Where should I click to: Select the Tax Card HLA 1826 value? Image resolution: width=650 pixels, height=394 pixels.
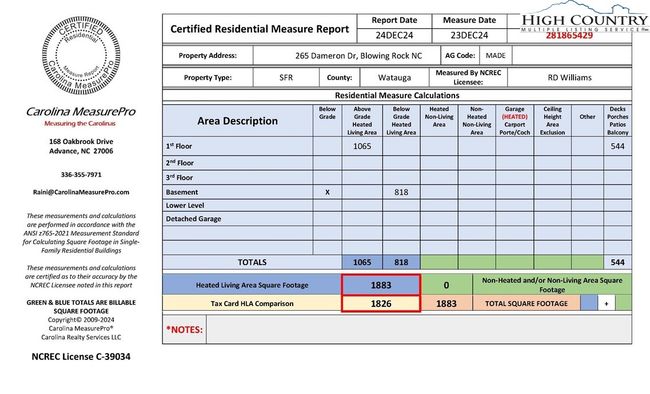tap(381, 304)
